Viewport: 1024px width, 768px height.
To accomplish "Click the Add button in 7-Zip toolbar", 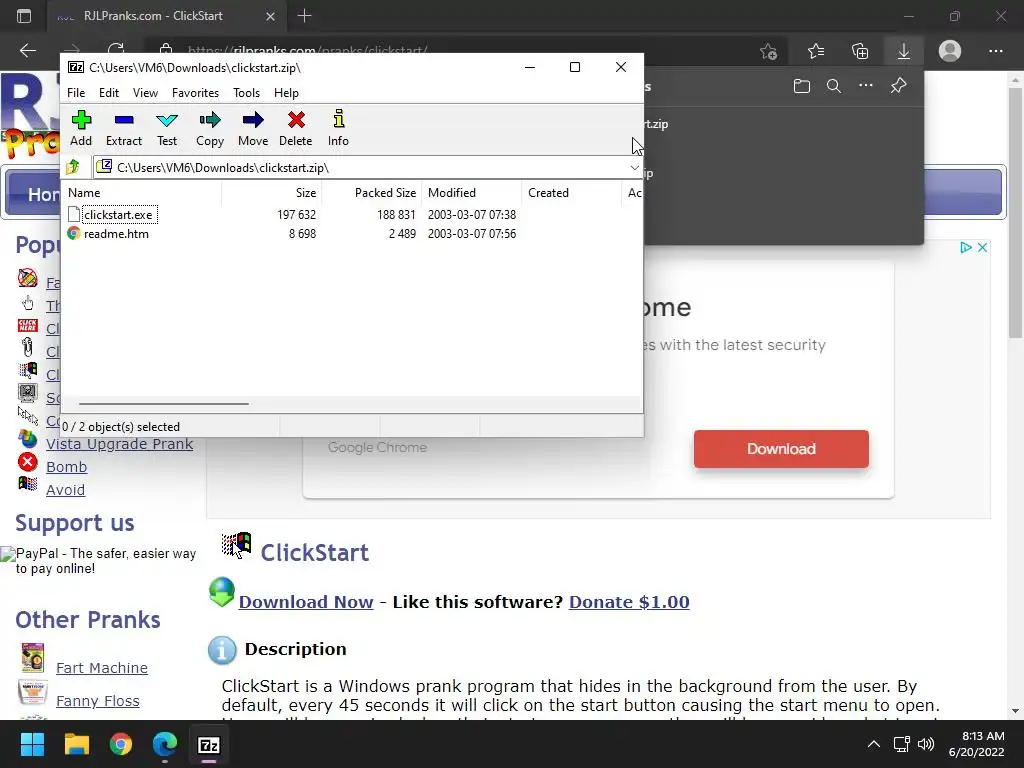I will coord(81,128).
